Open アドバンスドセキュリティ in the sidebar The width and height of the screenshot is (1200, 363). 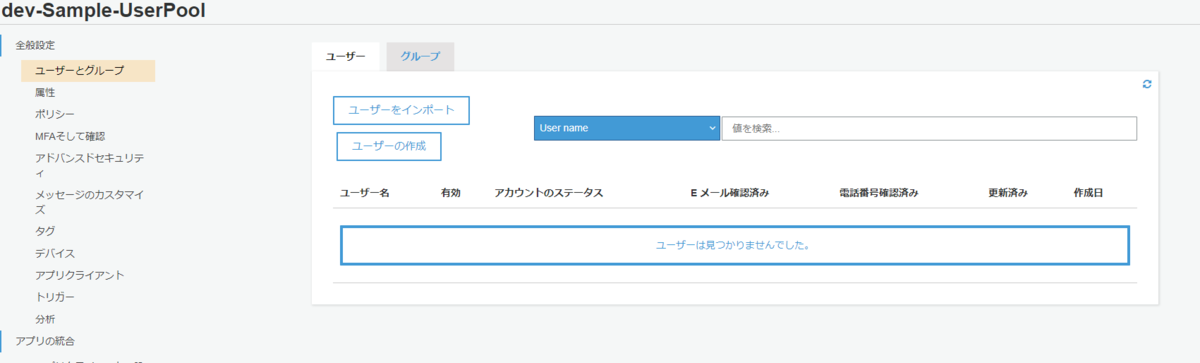tap(90, 165)
